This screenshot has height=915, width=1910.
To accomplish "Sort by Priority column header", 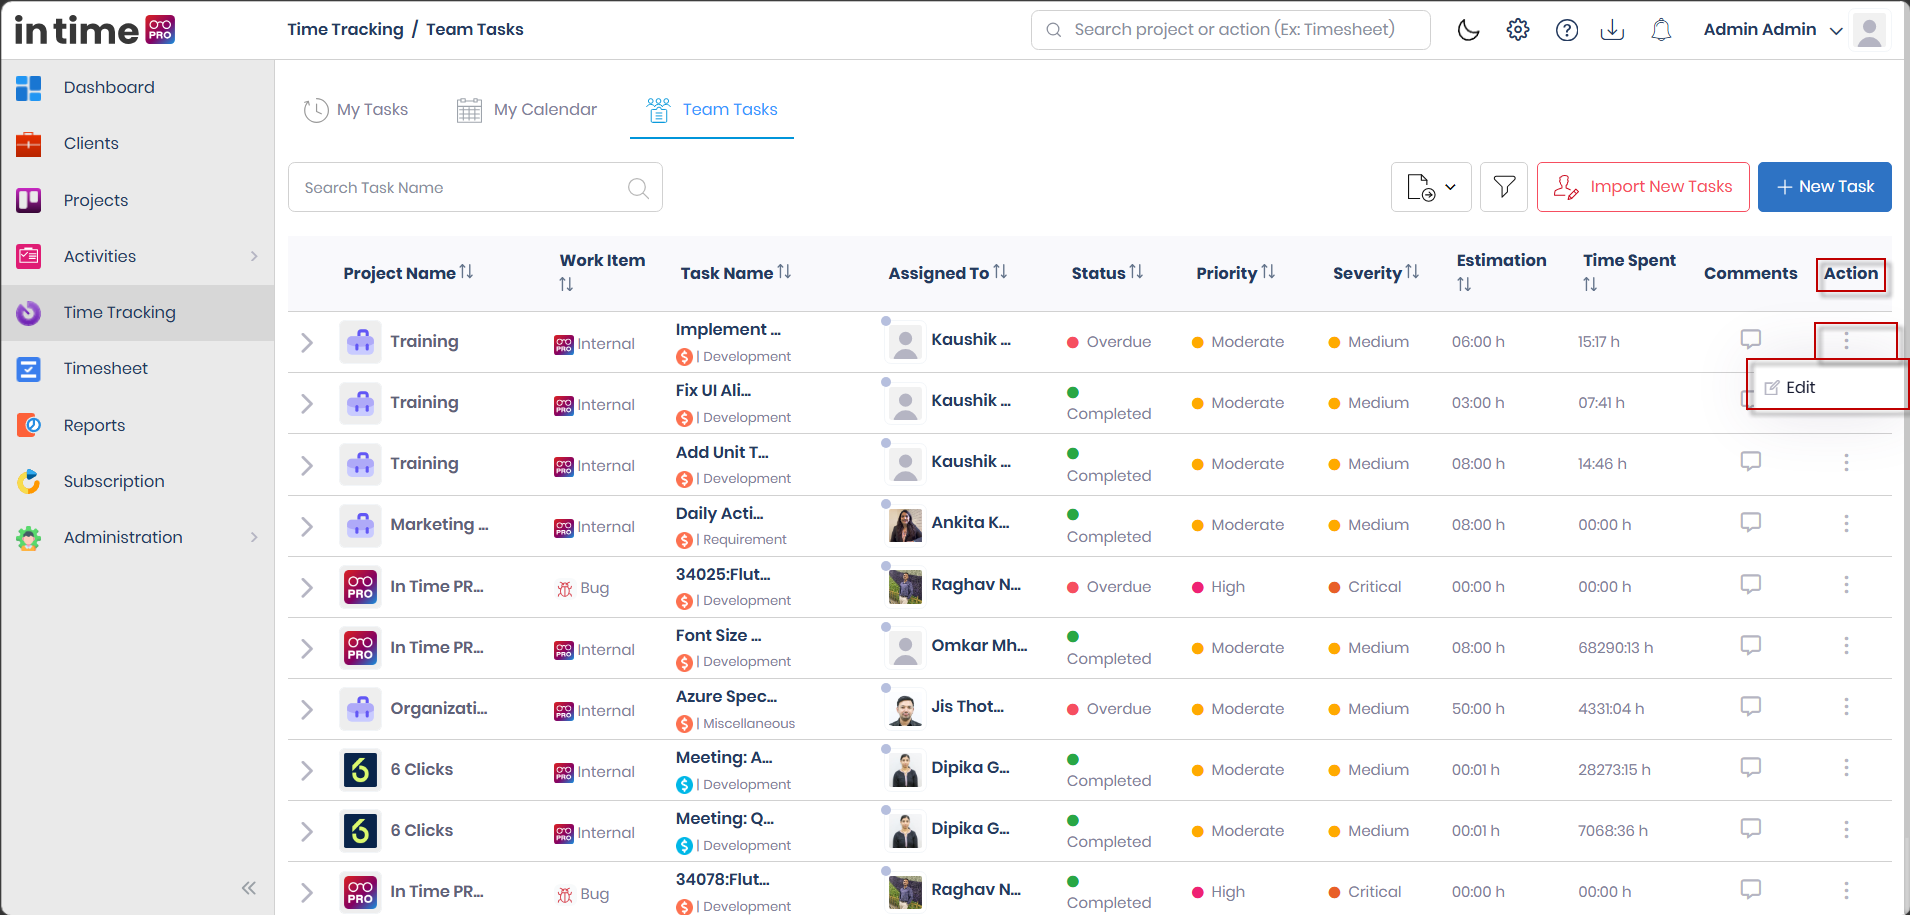I will coord(1236,273).
